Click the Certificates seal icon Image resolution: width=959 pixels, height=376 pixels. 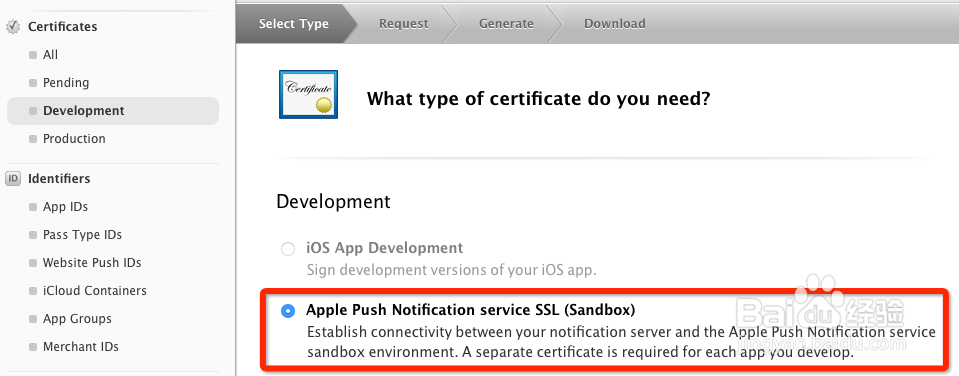(13, 27)
